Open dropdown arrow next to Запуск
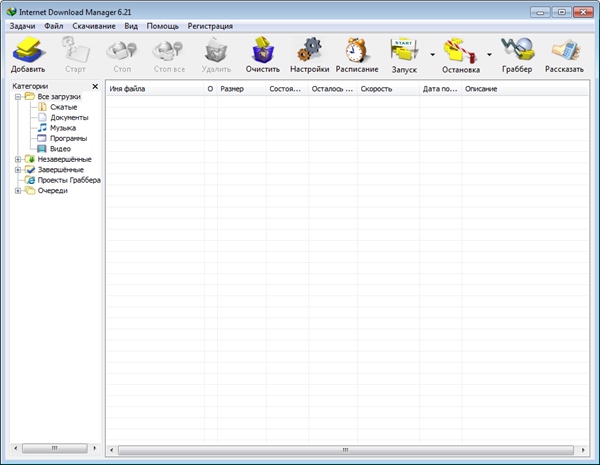This screenshot has height=465, width=600. coord(431,55)
